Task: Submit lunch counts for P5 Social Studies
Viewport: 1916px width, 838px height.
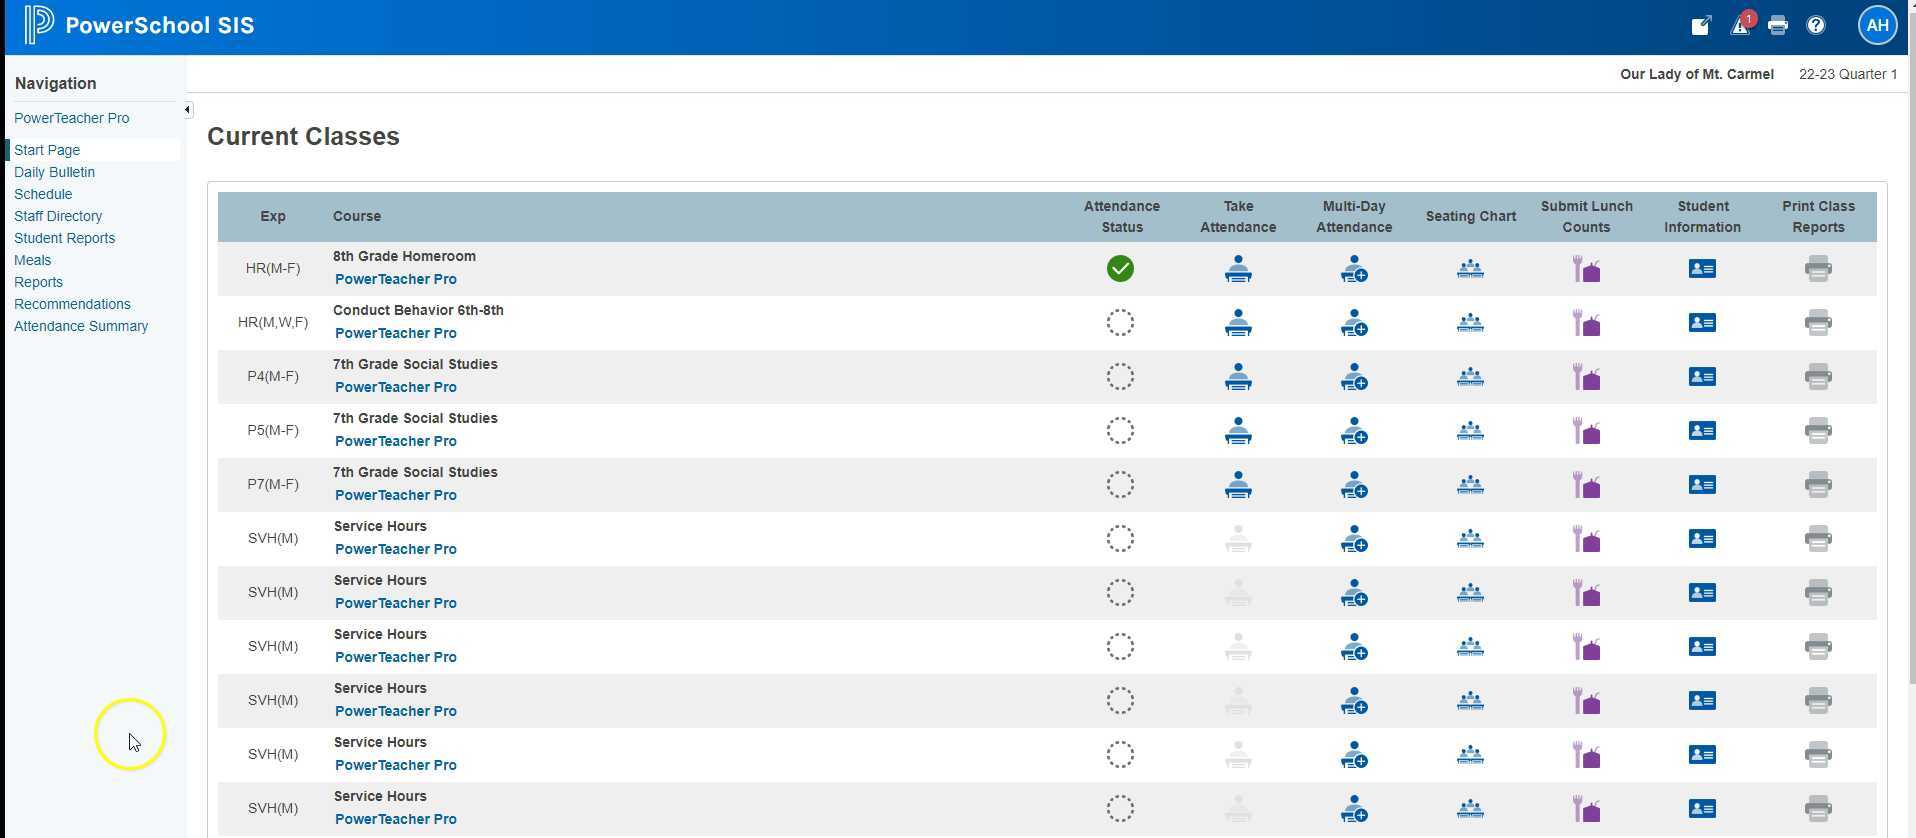Action: pos(1585,431)
